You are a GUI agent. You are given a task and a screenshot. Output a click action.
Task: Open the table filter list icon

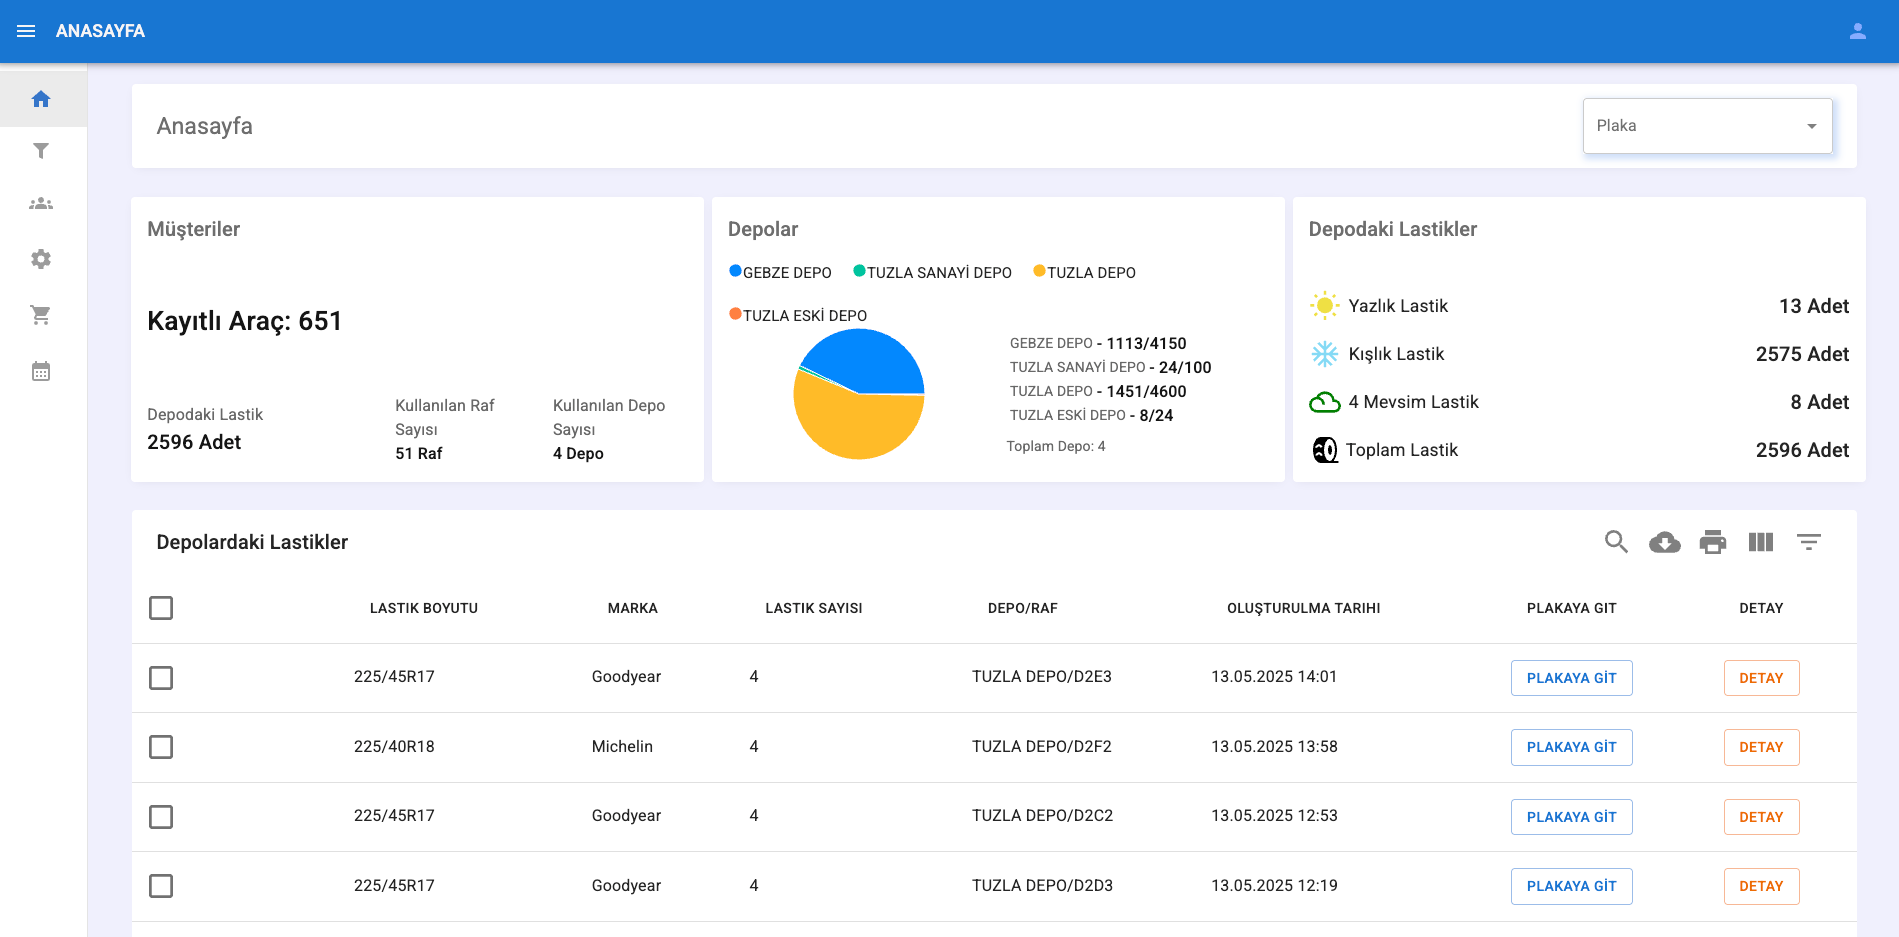click(x=1809, y=542)
